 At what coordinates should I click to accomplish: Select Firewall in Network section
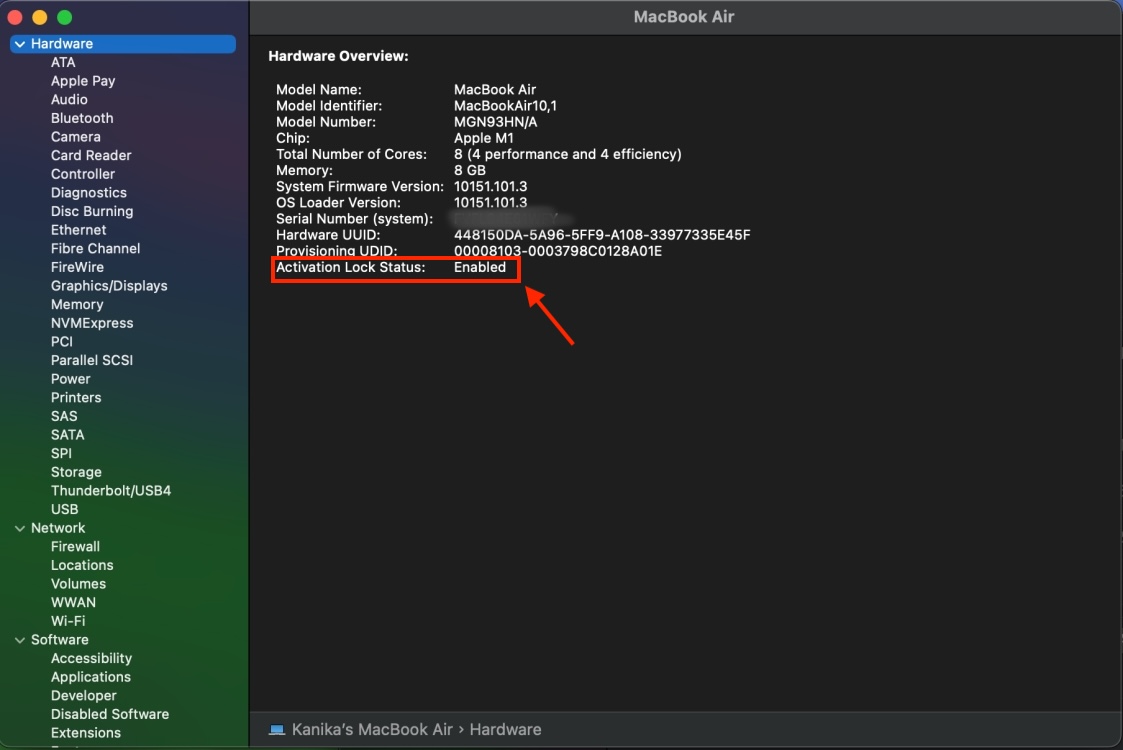click(x=75, y=547)
